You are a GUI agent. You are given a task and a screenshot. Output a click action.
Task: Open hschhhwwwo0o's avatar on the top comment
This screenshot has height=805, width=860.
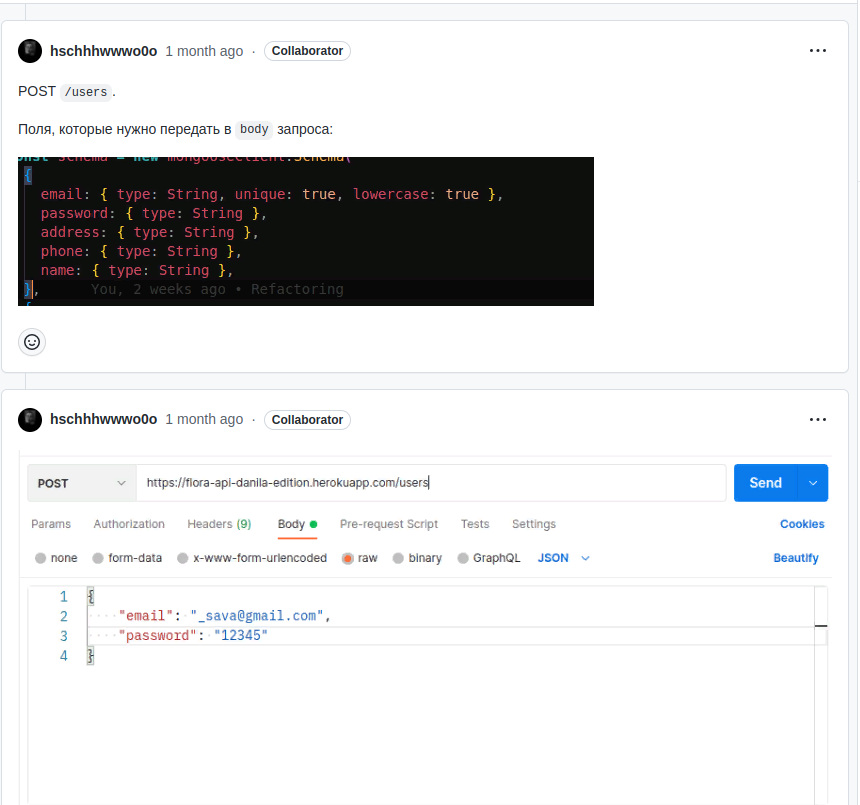coord(29,50)
